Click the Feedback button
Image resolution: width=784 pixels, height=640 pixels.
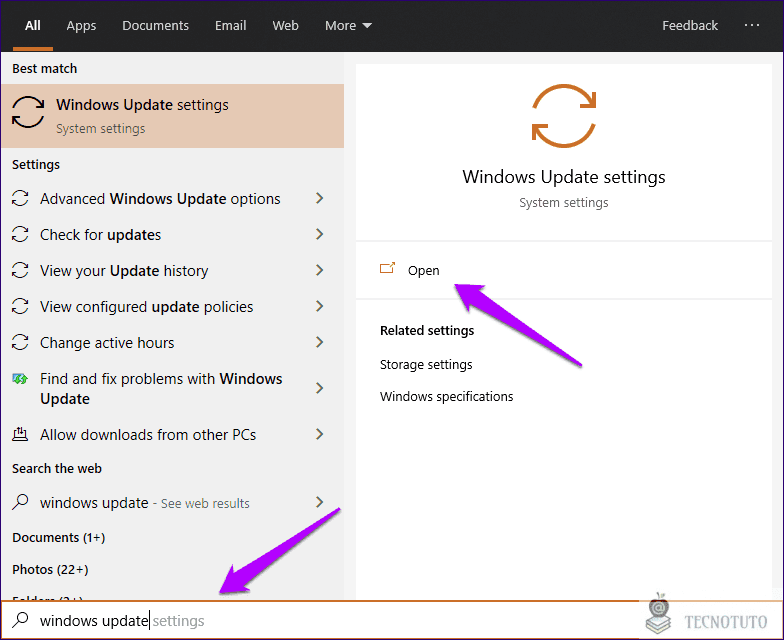pyautogui.click(x=690, y=26)
